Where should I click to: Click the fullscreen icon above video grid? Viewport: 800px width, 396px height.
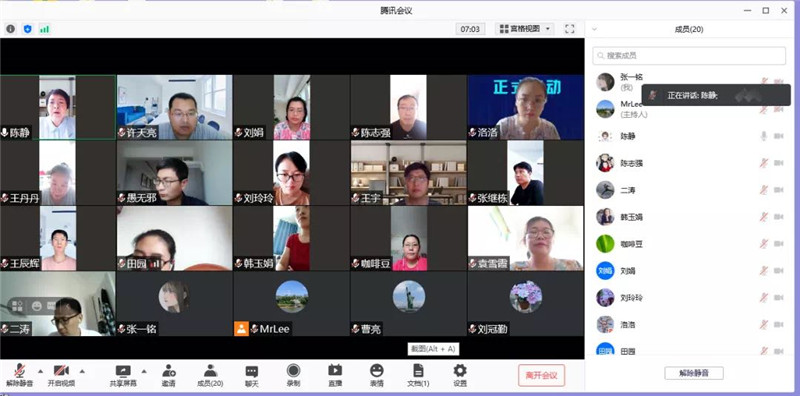point(569,29)
